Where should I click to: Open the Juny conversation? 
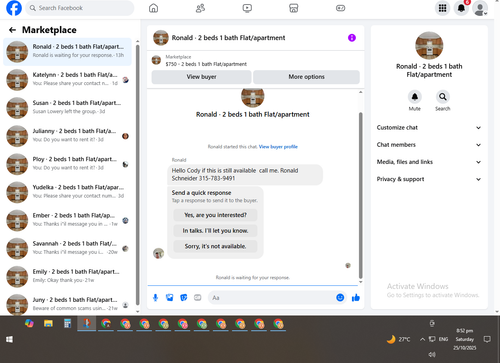67,304
